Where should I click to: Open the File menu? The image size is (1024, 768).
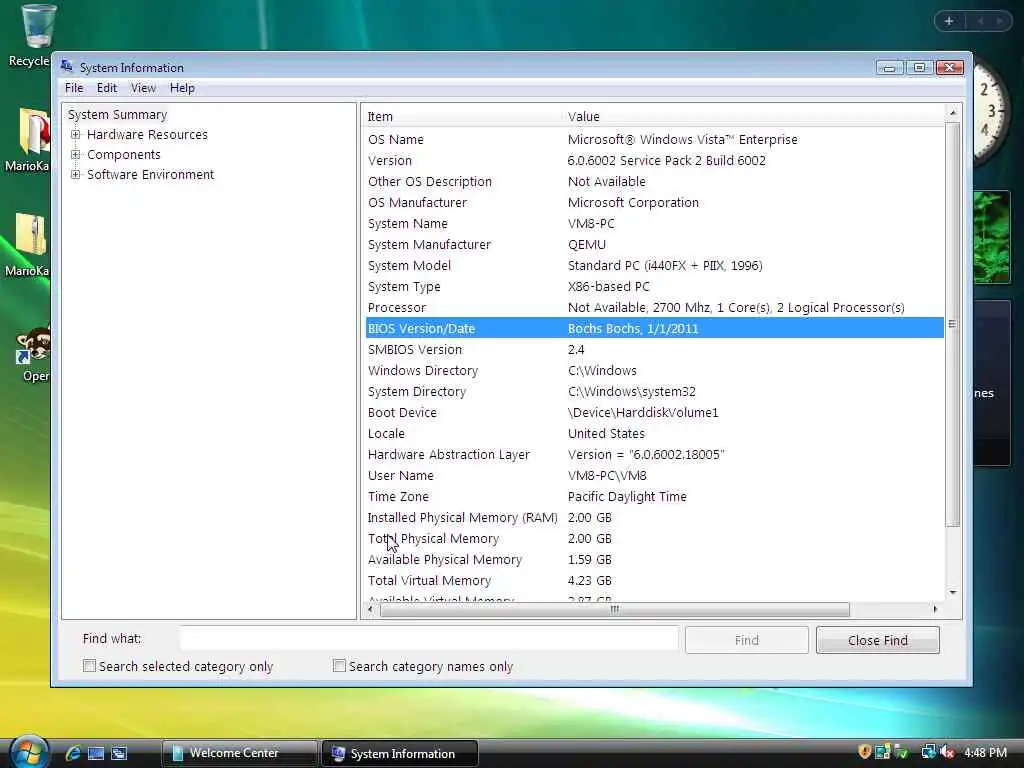click(74, 88)
